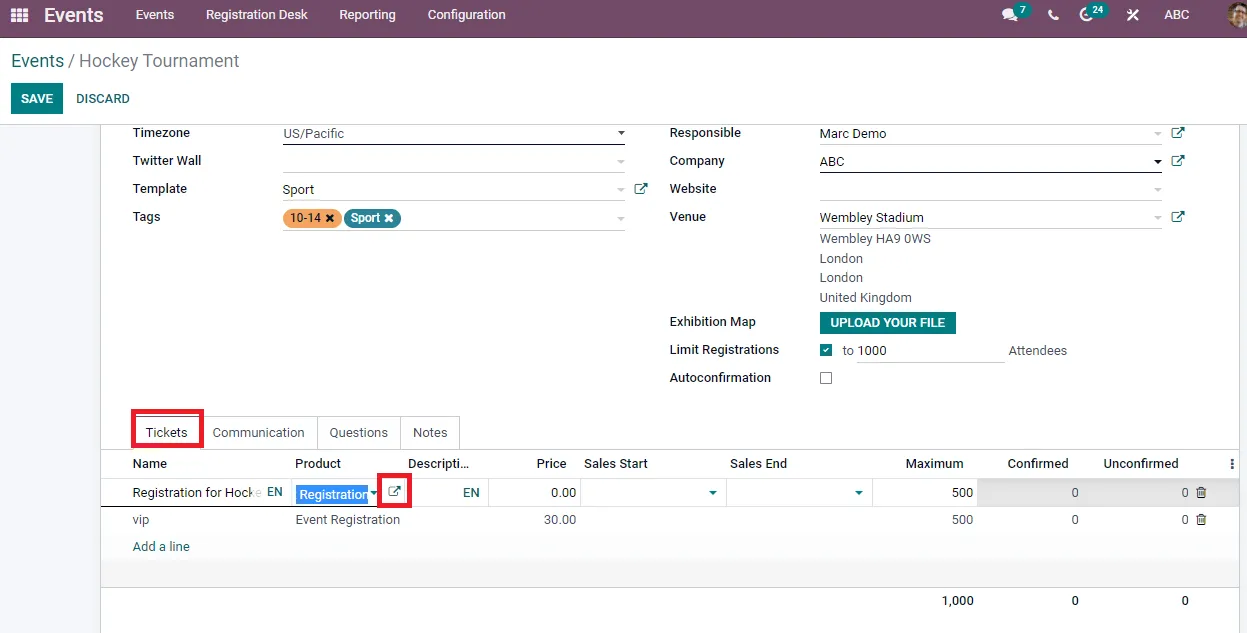The image size is (1247, 633).
Task: Click the phone call icon
Action: 1053,15
